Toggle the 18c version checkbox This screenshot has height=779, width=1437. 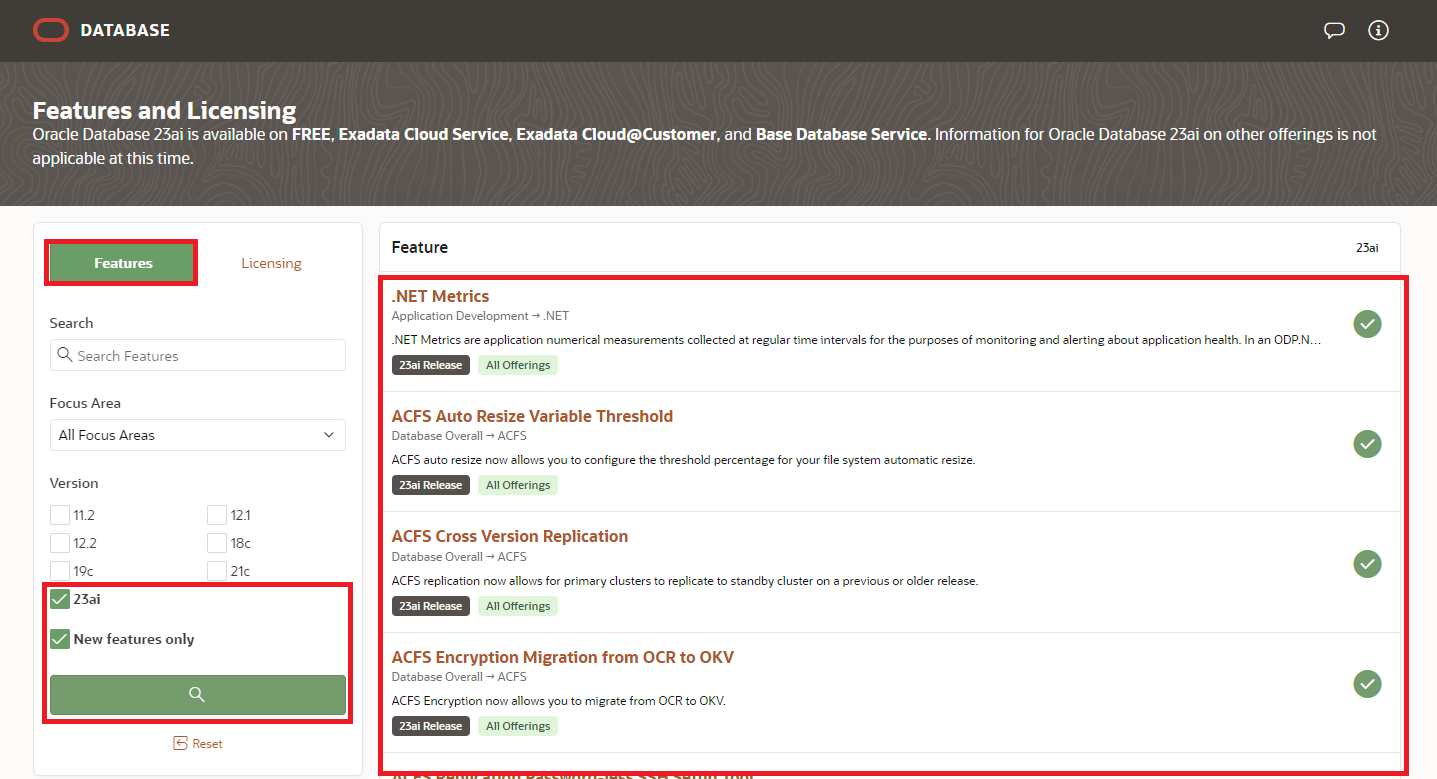[x=217, y=543]
